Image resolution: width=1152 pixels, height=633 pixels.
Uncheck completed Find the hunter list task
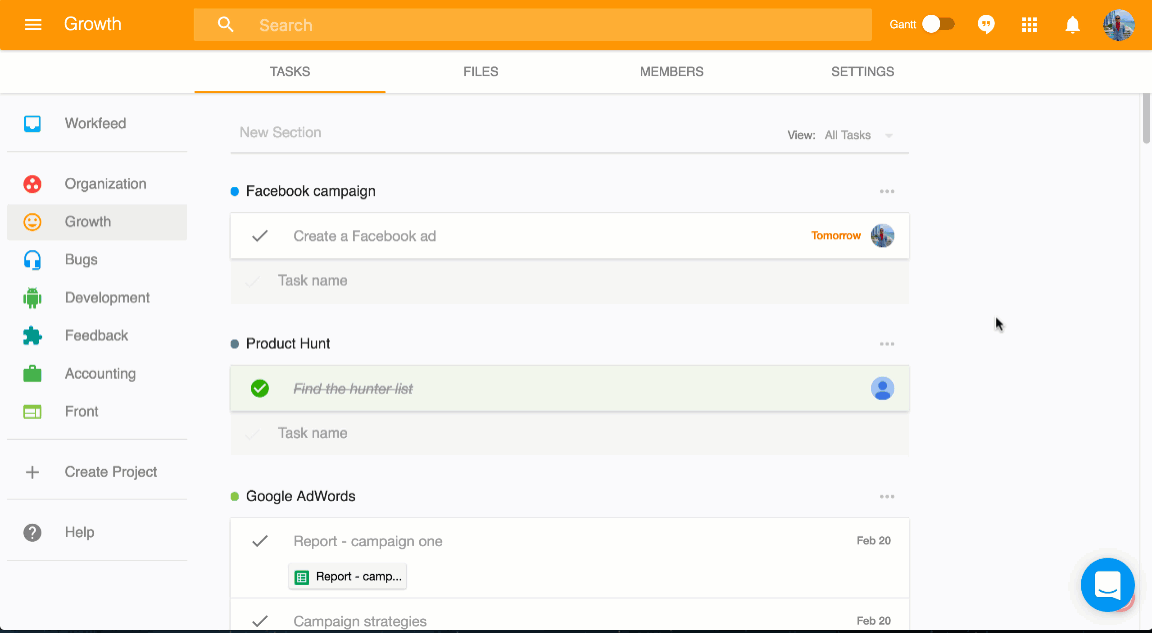pyautogui.click(x=259, y=388)
